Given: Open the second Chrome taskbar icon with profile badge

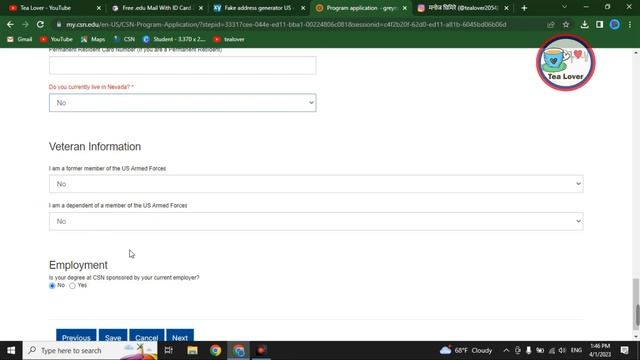Looking at the screenshot, I should [x=239, y=350].
